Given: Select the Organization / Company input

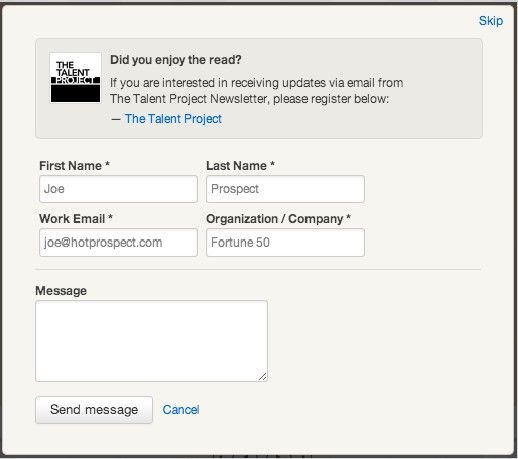Looking at the screenshot, I should coord(285,242).
